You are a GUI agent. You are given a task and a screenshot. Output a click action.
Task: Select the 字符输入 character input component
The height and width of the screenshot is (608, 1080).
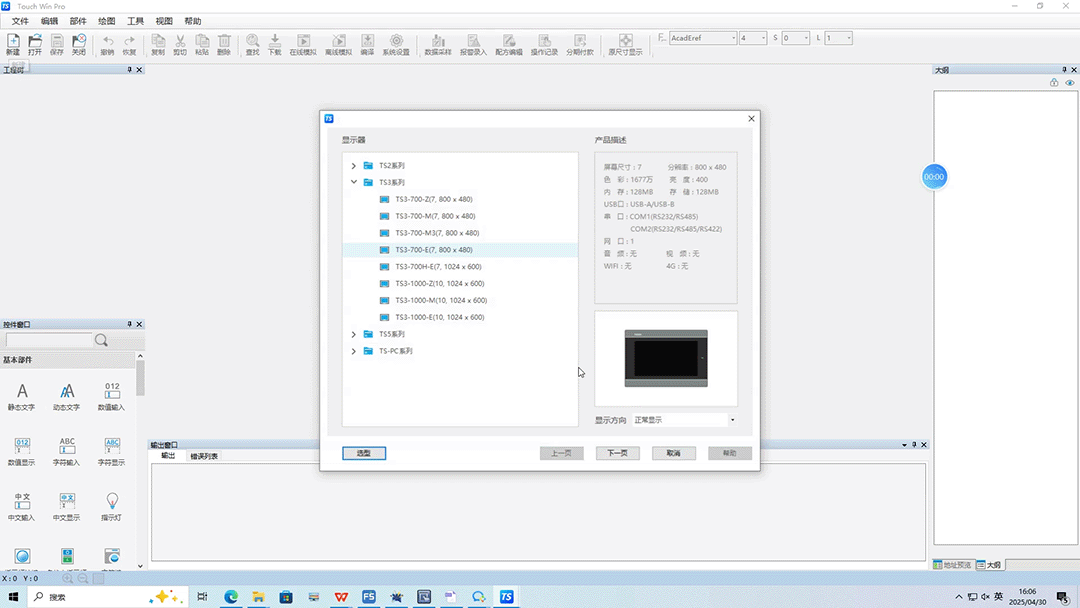67,452
